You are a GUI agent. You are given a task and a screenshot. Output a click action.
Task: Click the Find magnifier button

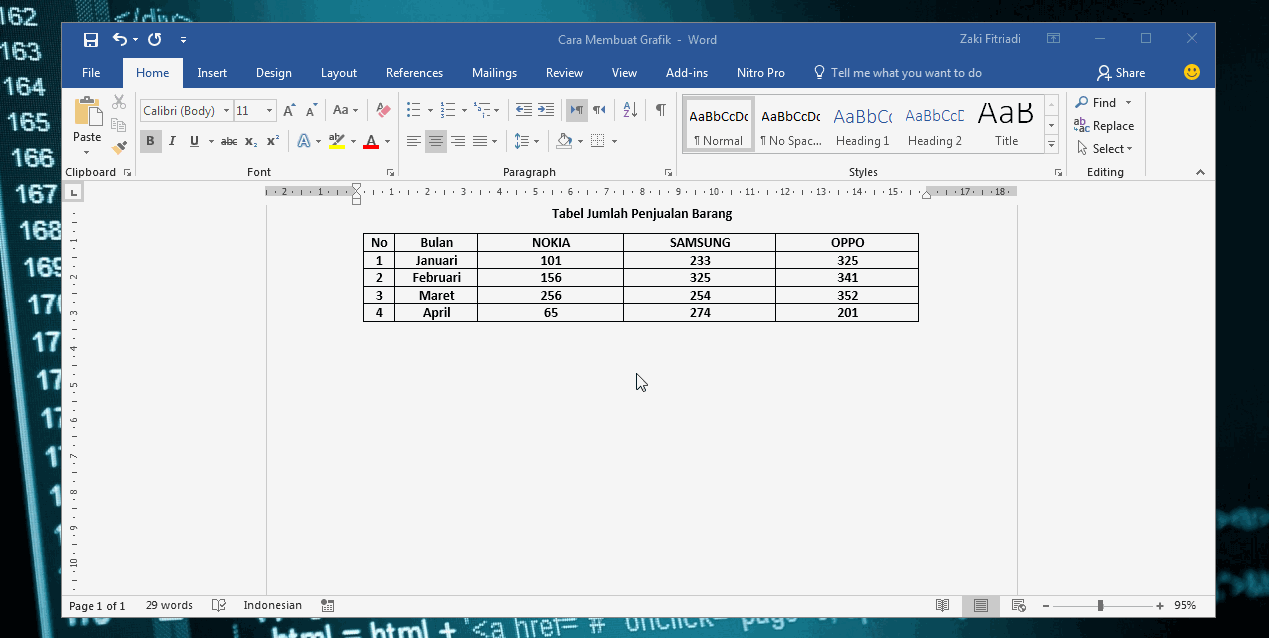click(x=1097, y=103)
